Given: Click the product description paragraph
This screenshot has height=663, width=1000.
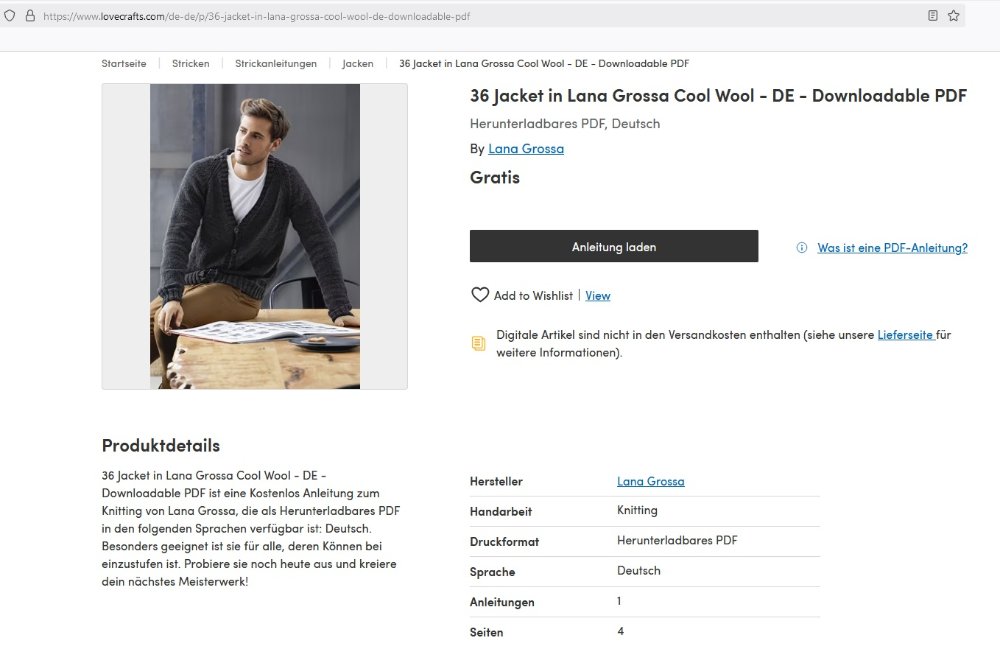Looking at the screenshot, I should pos(251,528).
